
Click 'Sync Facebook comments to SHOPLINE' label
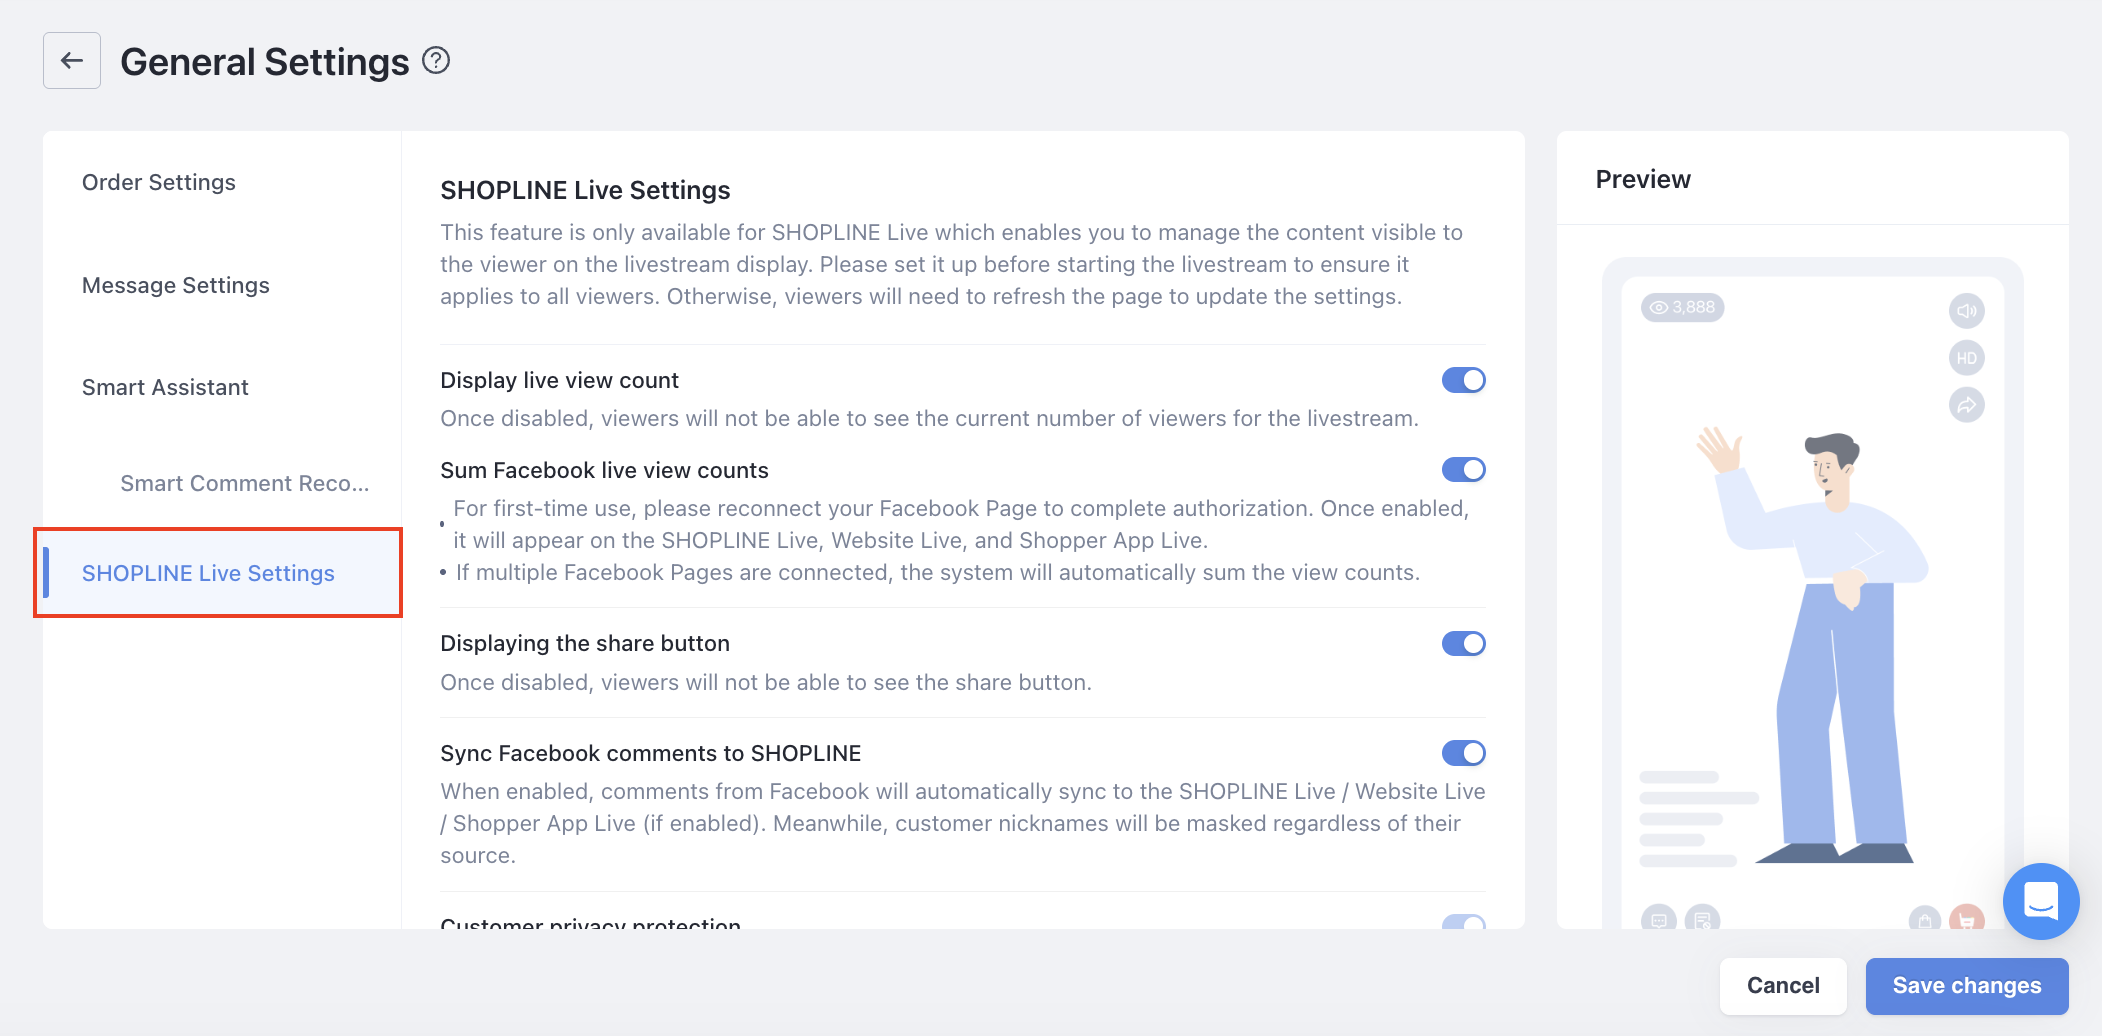(651, 753)
